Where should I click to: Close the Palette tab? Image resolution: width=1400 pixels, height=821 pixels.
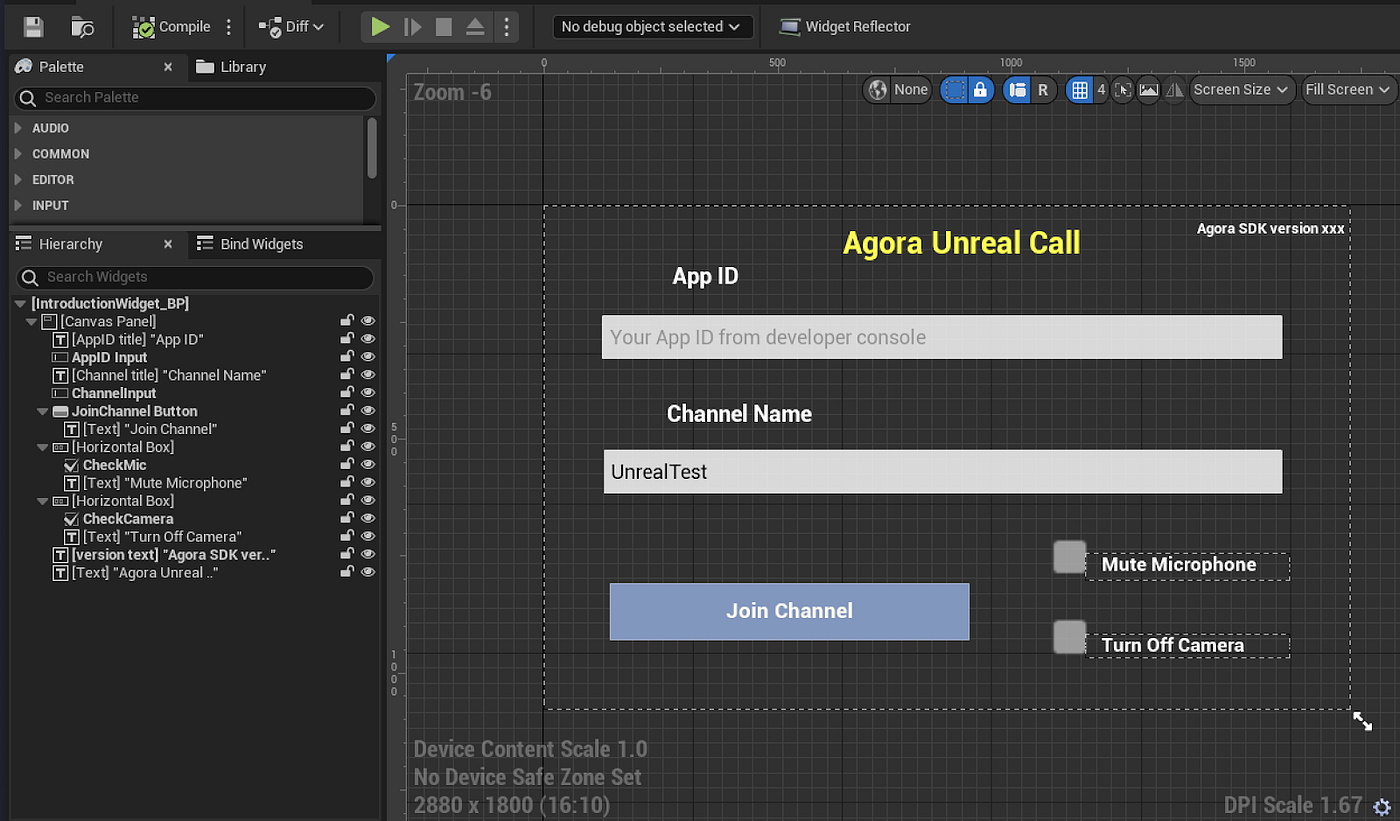click(x=168, y=67)
